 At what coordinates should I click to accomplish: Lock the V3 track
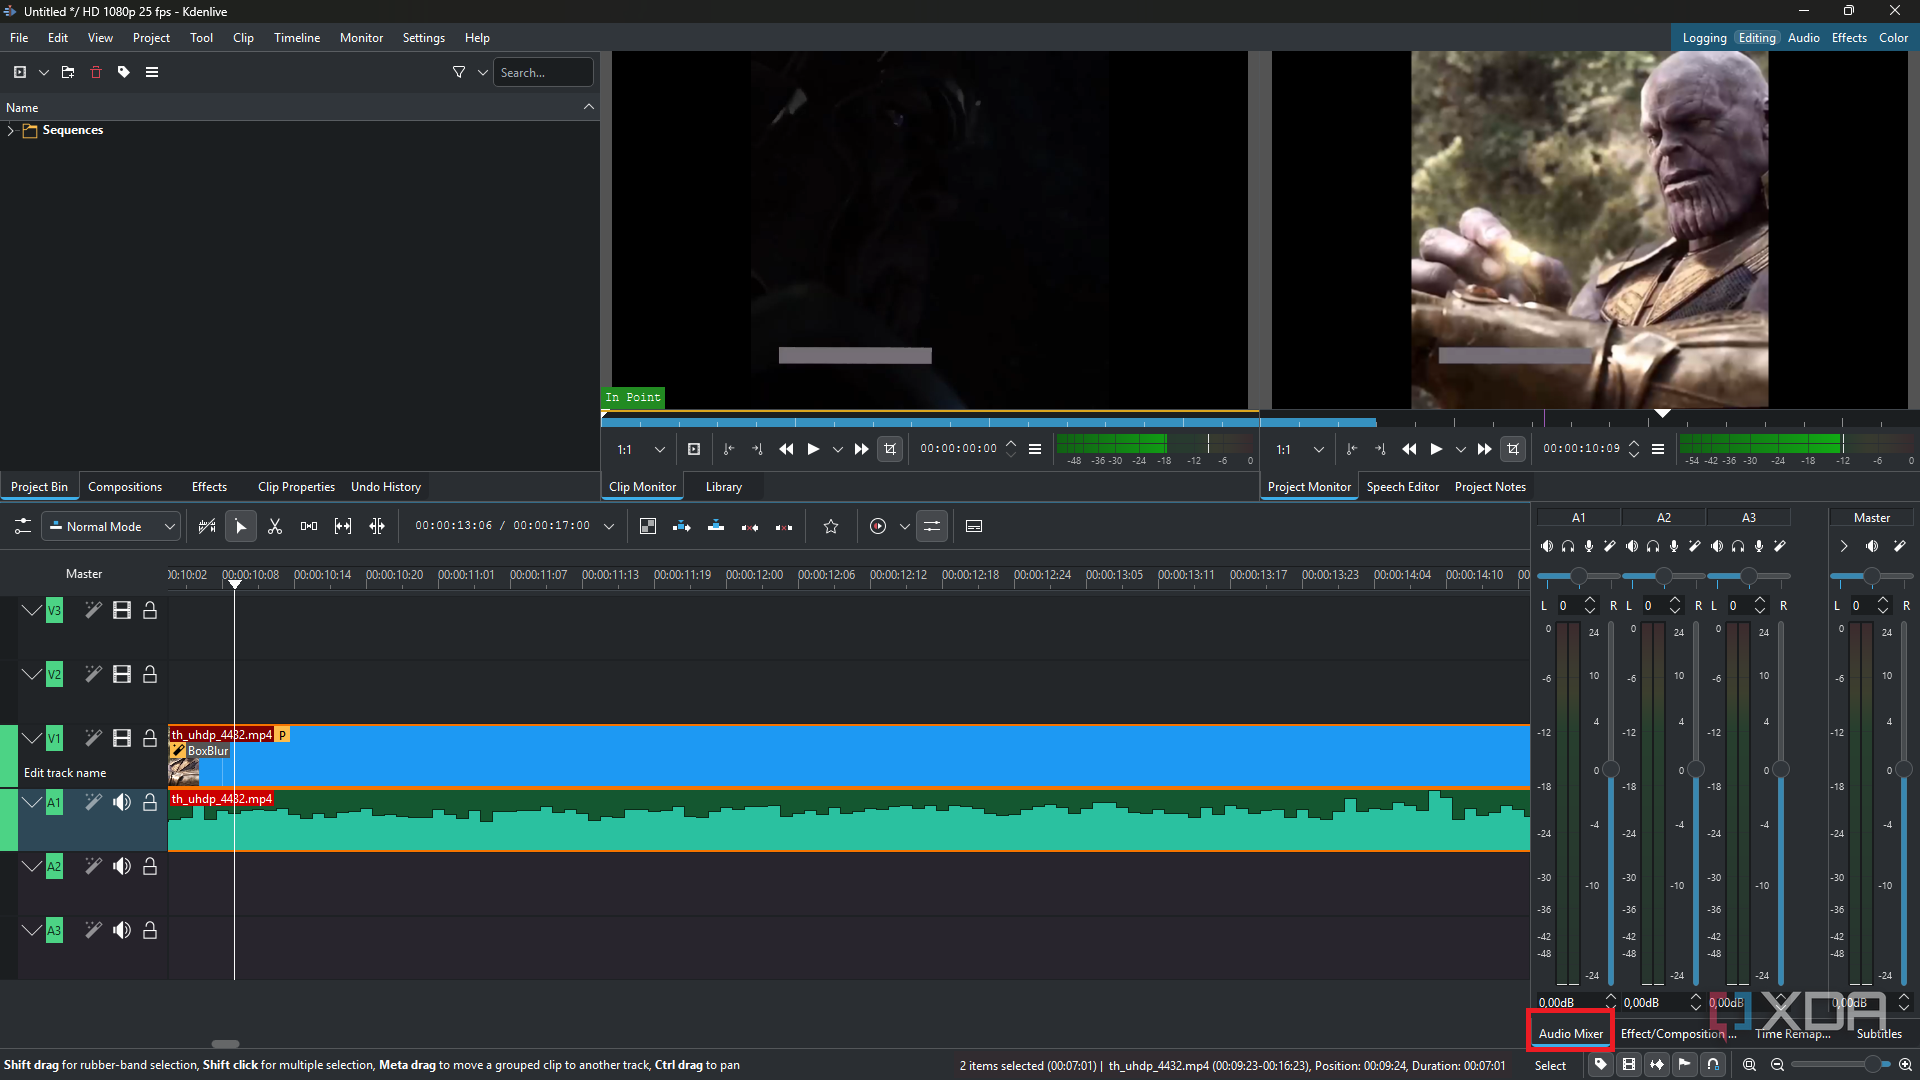pyautogui.click(x=150, y=610)
